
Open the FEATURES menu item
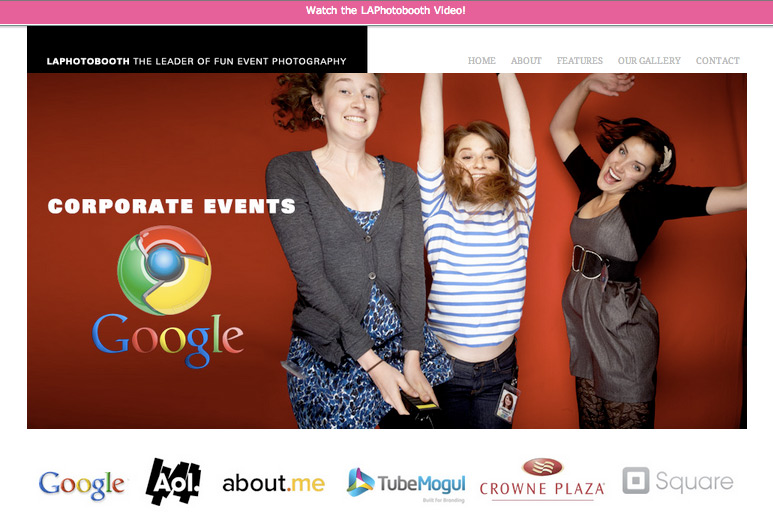pyautogui.click(x=580, y=61)
